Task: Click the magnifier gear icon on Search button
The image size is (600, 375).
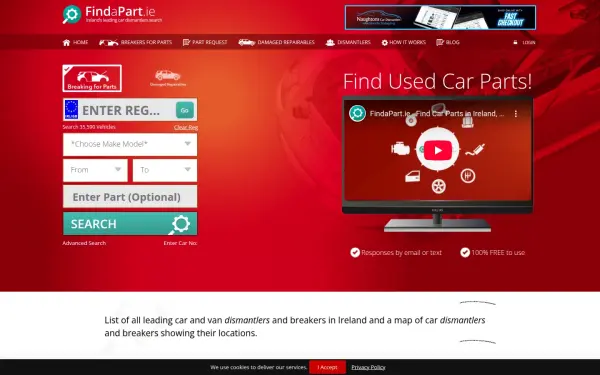Action: point(178,224)
